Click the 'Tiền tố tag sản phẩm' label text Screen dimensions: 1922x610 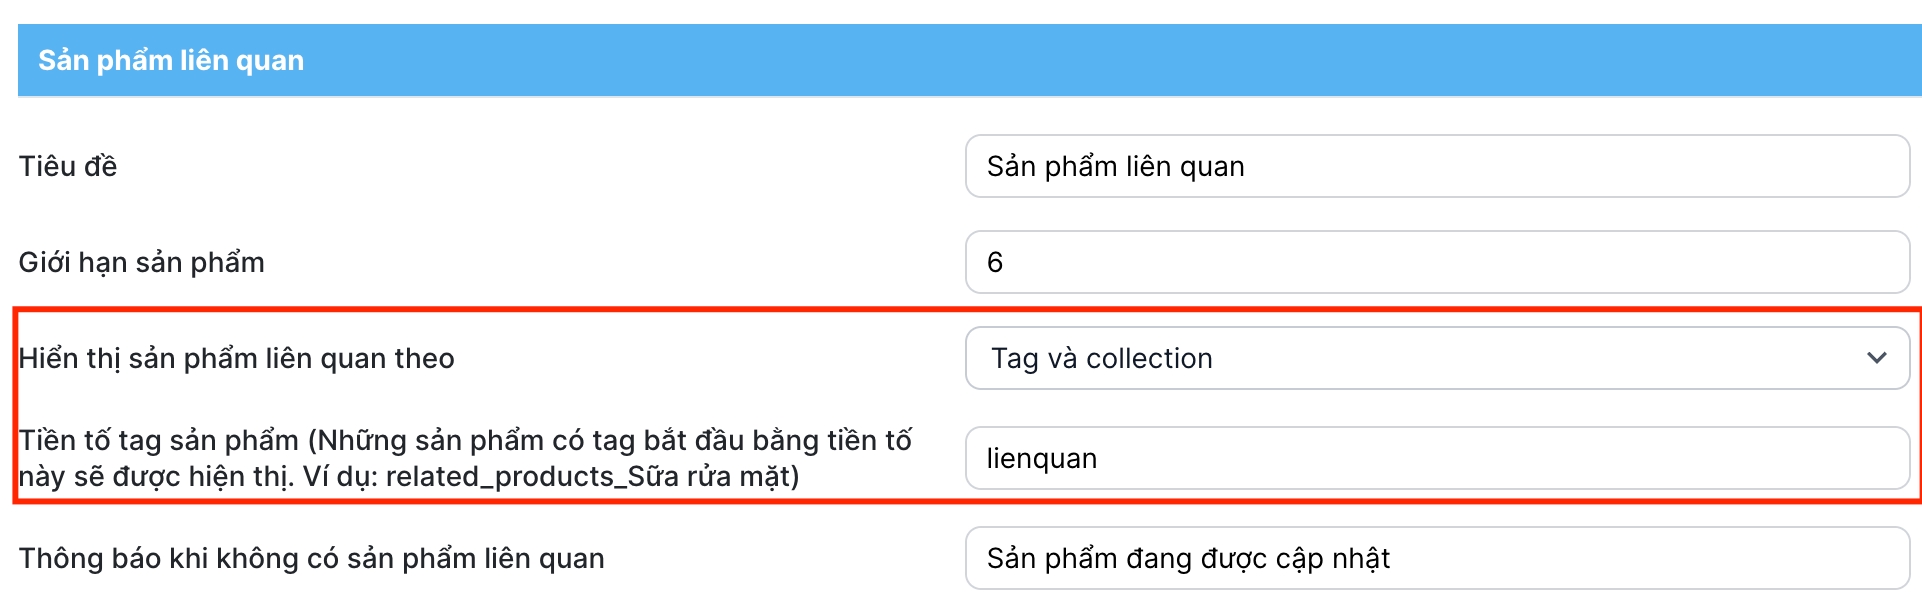(160, 440)
